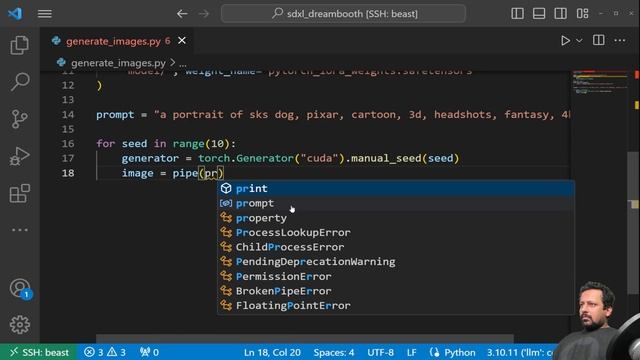Change language mode Python
Viewport: 640px width, 360px height.
tap(460, 352)
